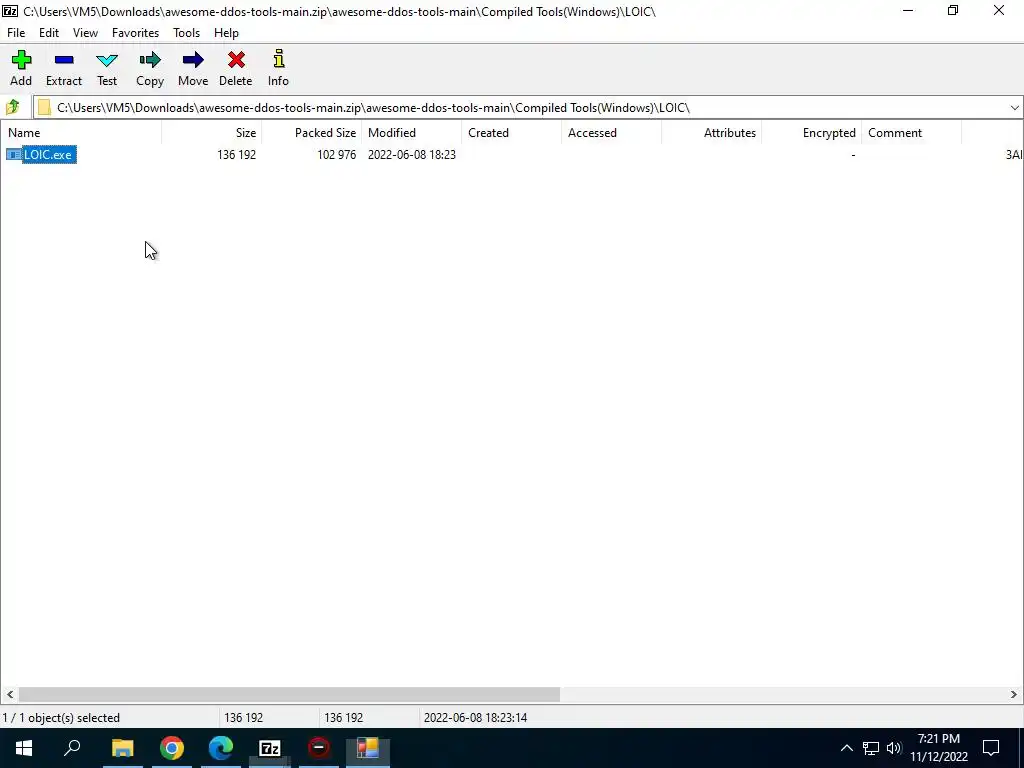Viewport: 1024px width, 768px height.
Task: Click status bar '1 / 1 object(s) selected'
Action: click(61, 718)
